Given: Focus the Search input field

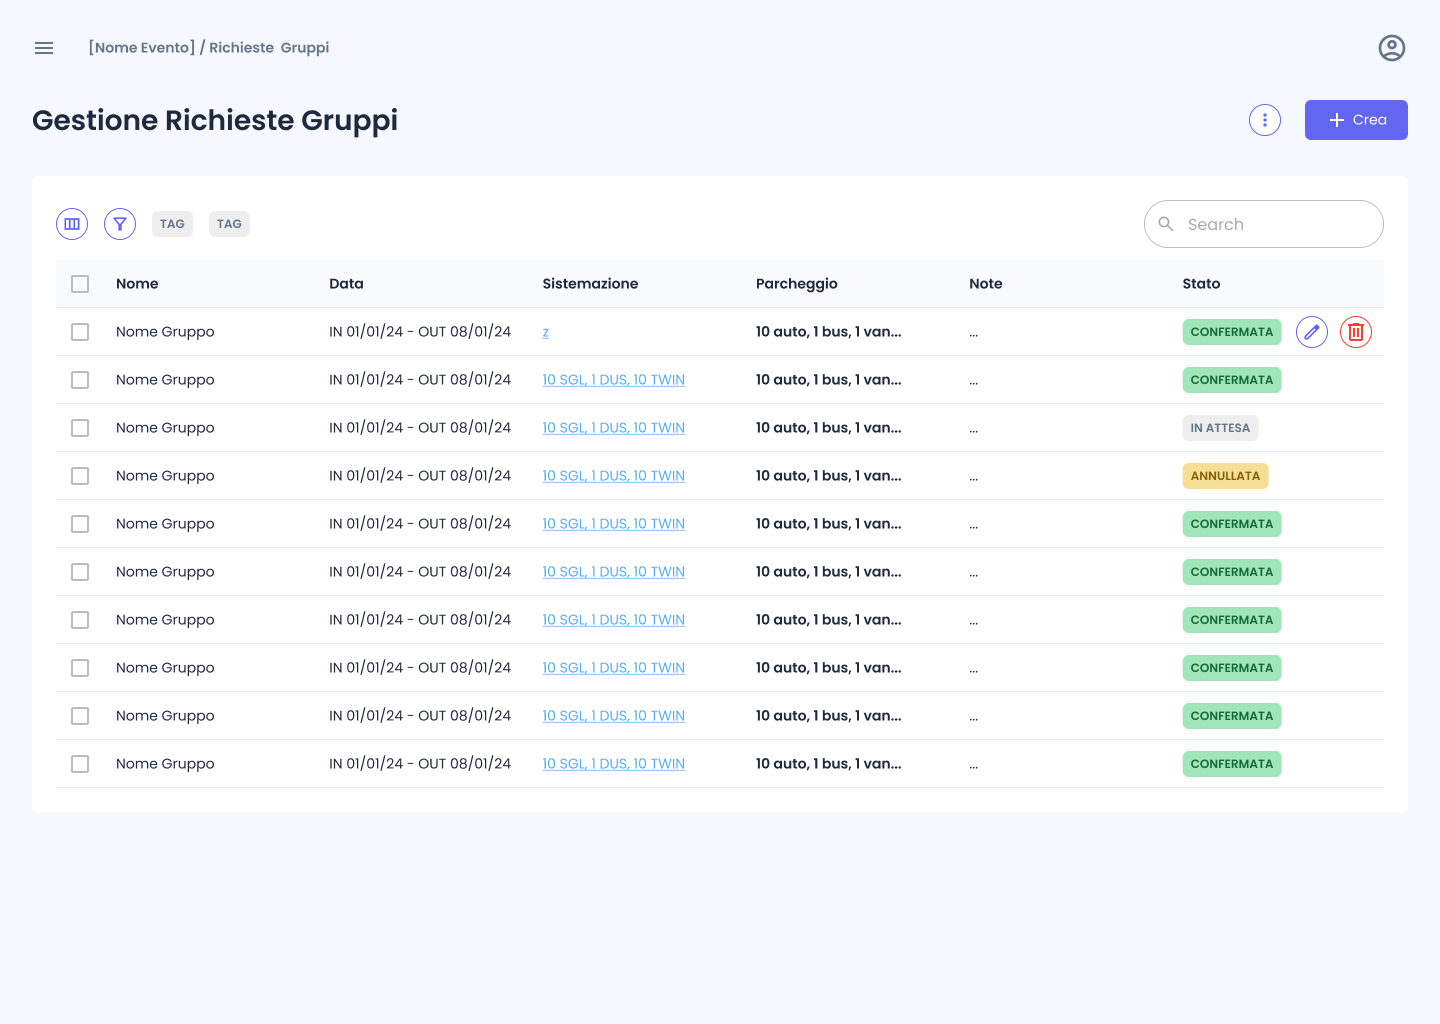Looking at the screenshot, I should tap(1264, 224).
